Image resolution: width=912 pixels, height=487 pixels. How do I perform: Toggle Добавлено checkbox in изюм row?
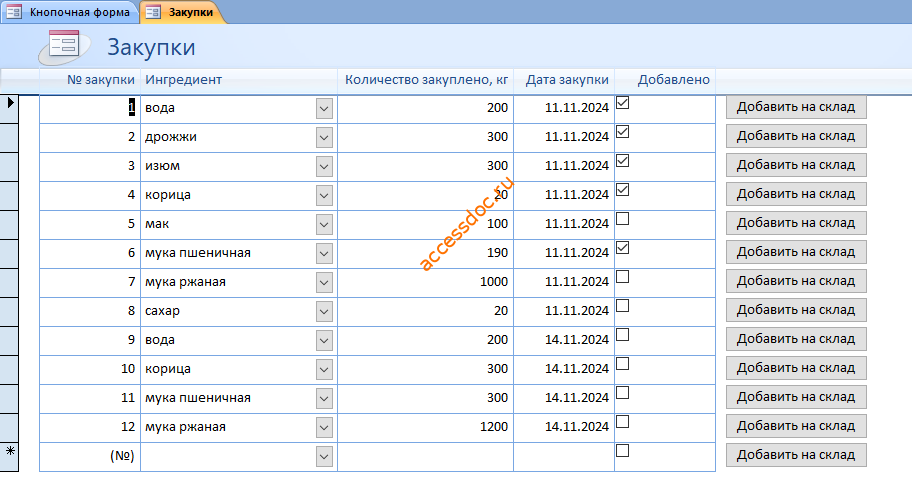[x=622, y=161]
